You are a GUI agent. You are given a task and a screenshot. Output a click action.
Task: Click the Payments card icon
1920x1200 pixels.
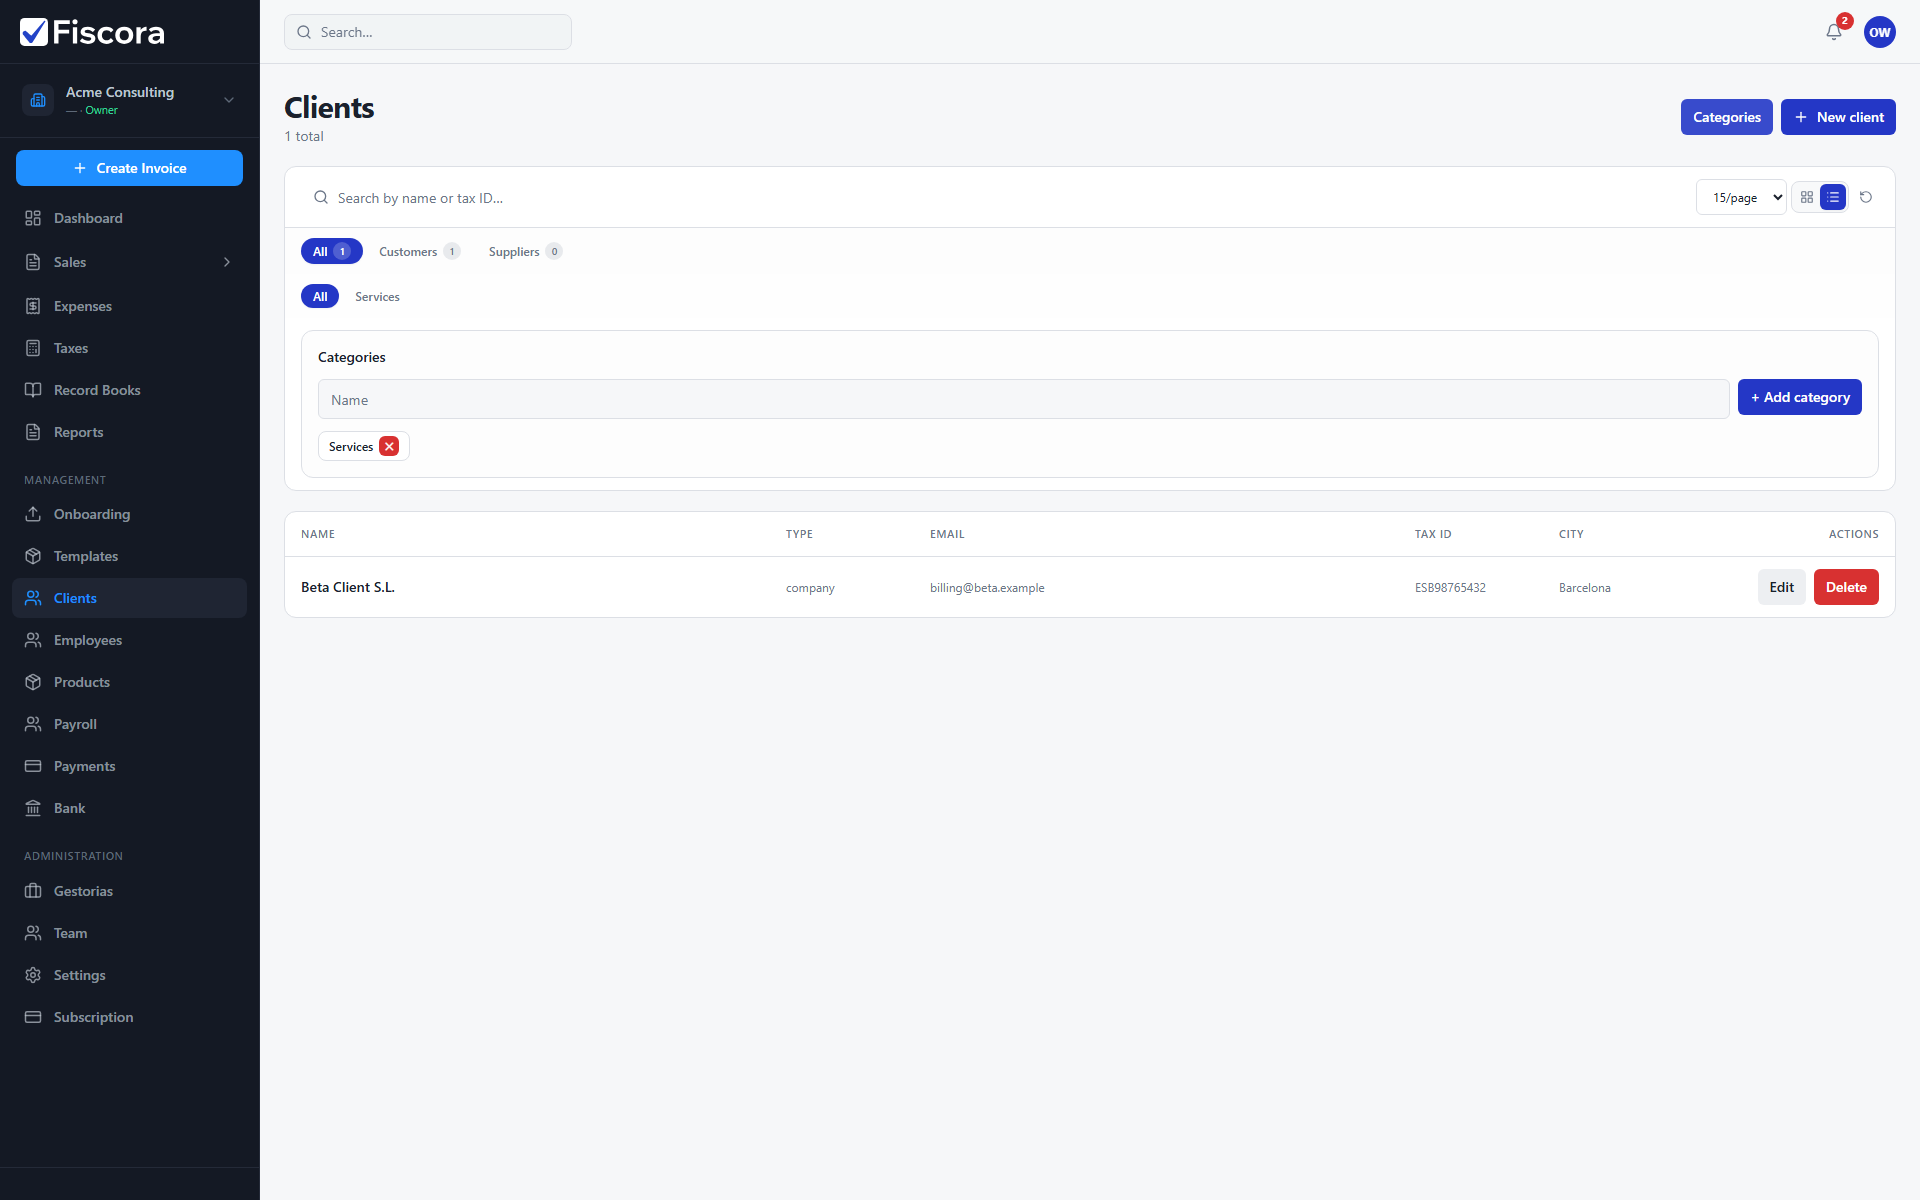click(x=33, y=766)
